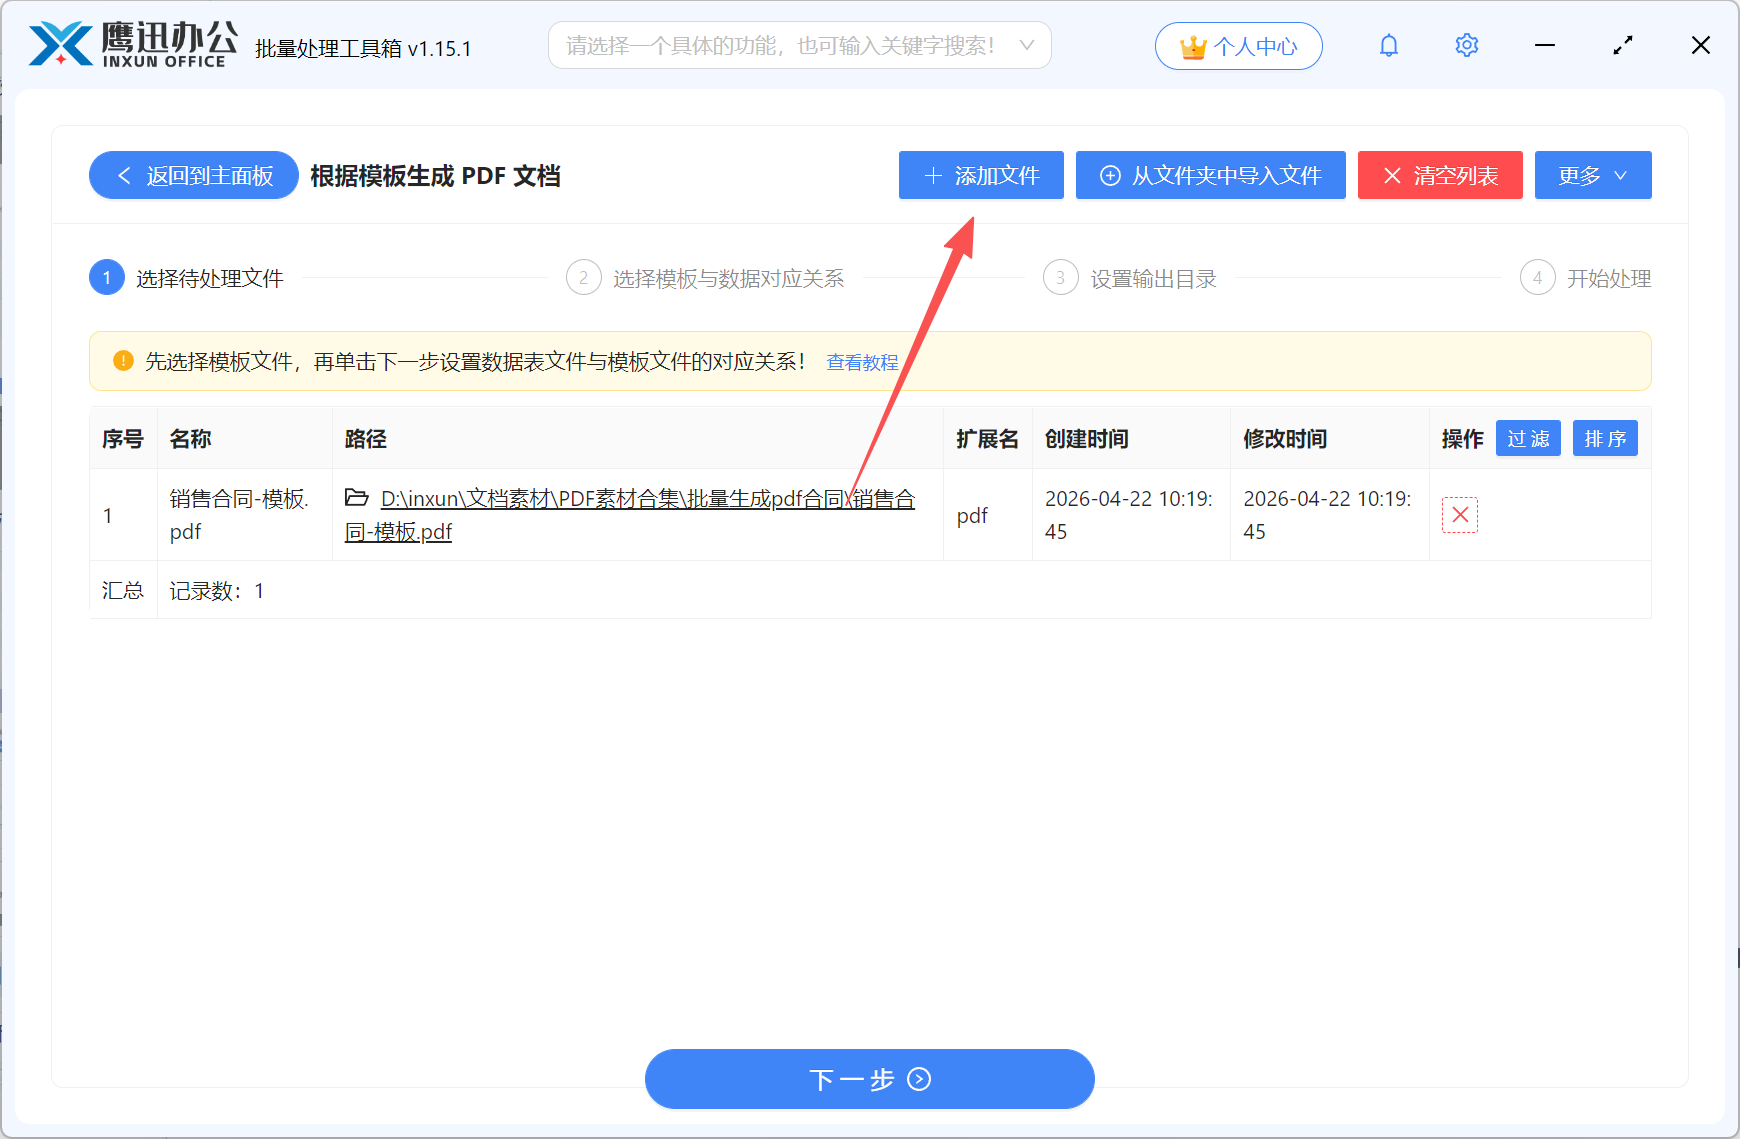Image resolution: width=1740 pixels, height=1139 pixels.
Task: Open the notification bell
Action: [x=1389, y=45]
